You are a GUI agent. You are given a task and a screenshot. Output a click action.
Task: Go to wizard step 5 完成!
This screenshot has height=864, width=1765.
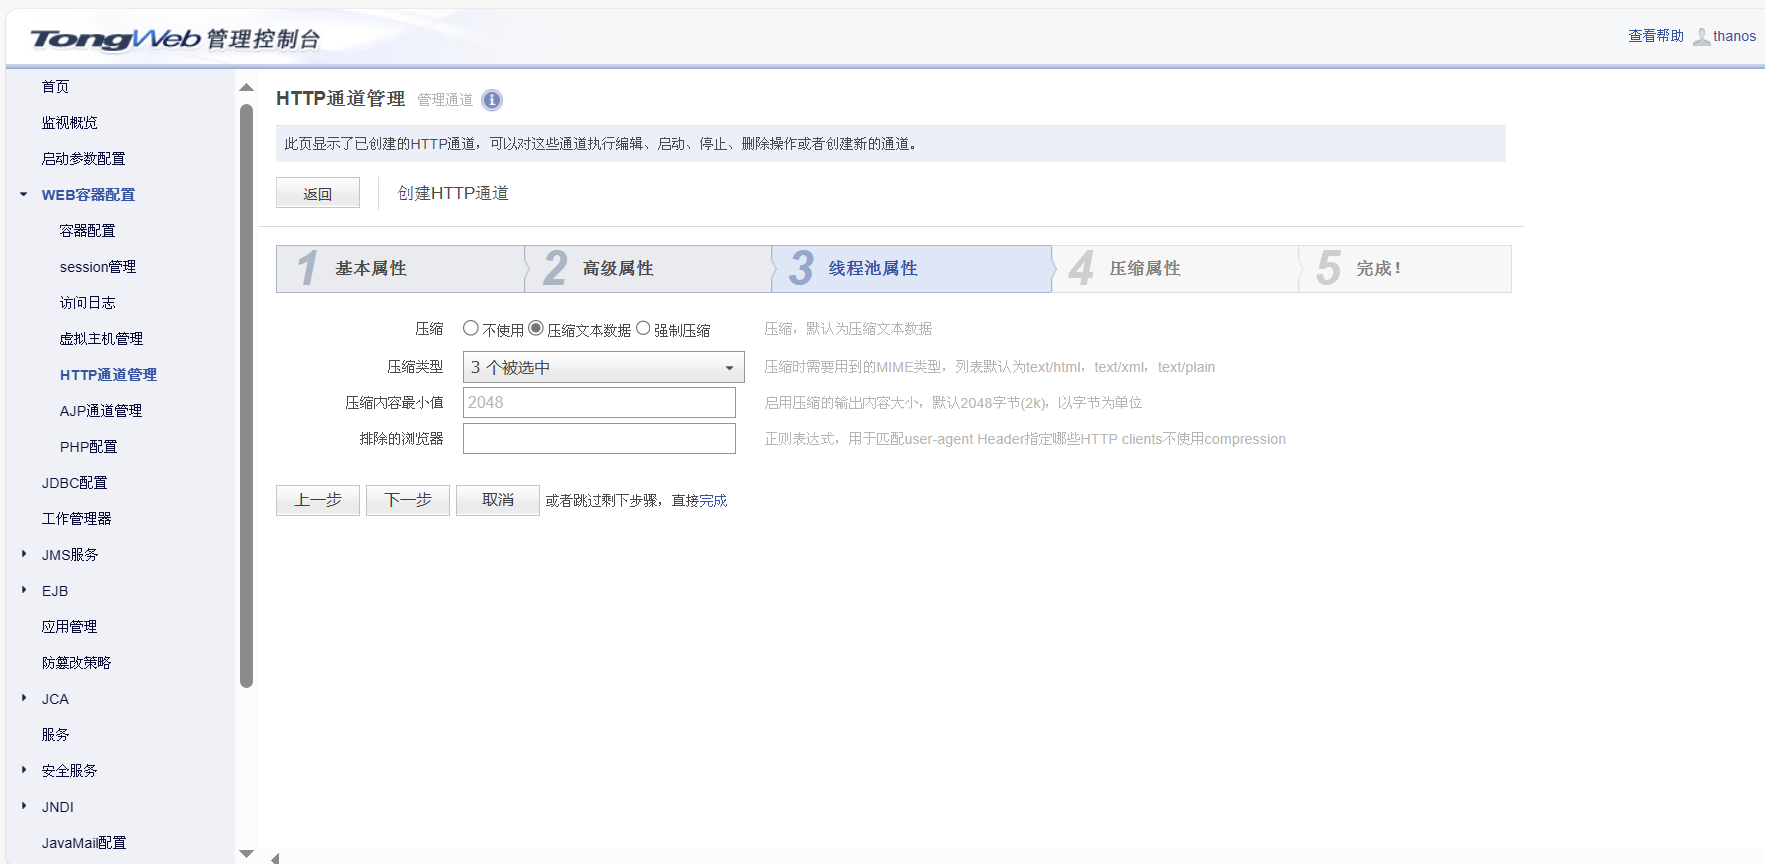(x=1405, y=269)
